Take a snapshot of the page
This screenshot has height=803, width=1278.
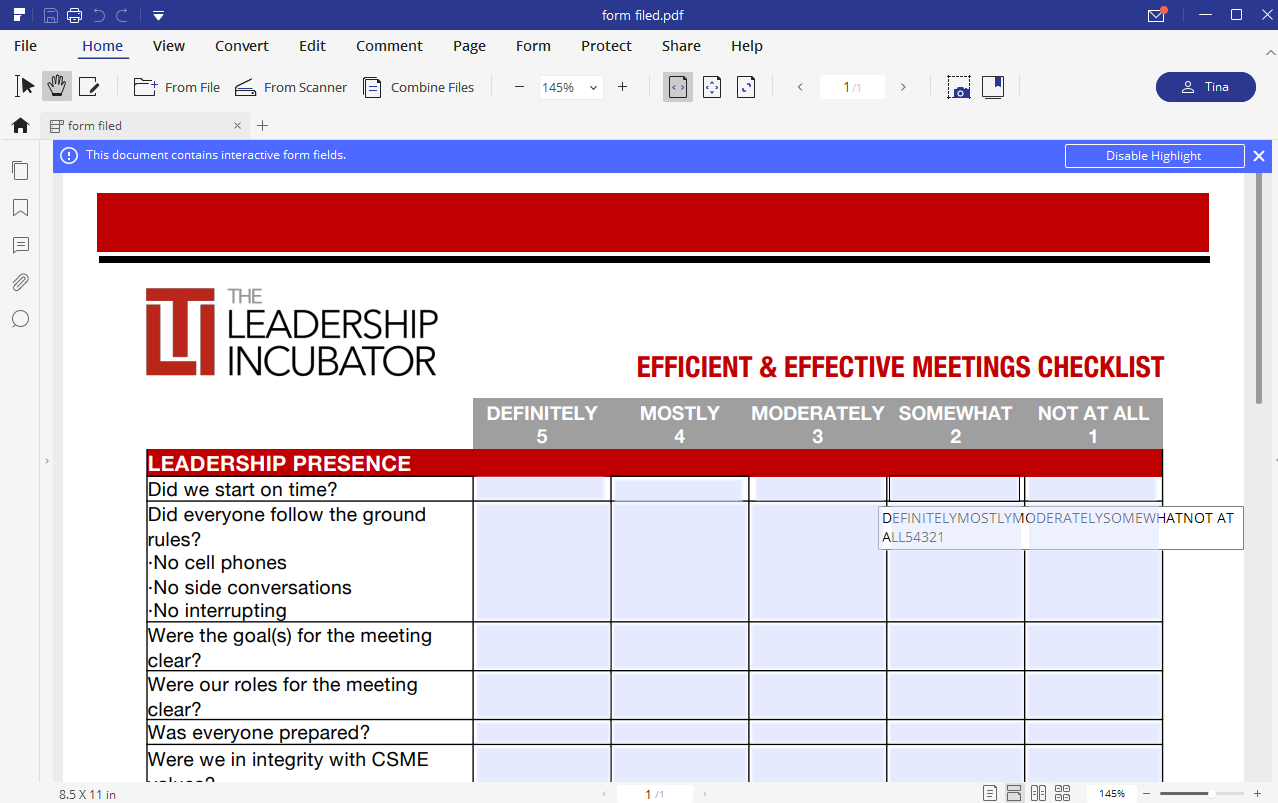pos(959,87)
